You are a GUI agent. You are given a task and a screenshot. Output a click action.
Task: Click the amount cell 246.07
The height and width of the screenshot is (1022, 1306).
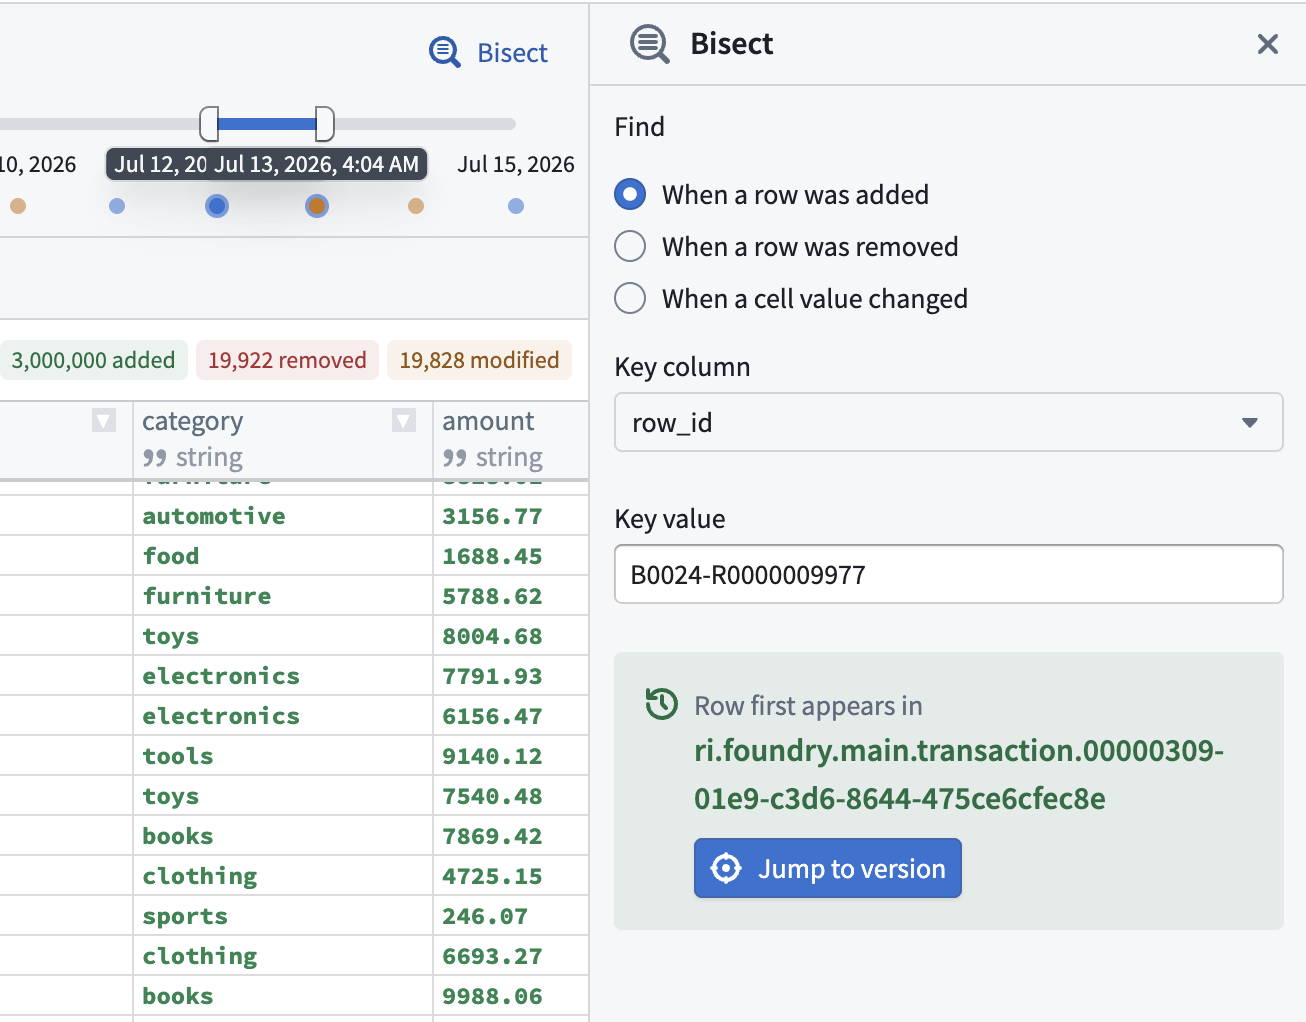pyautogui.click(x=511, y=916)
